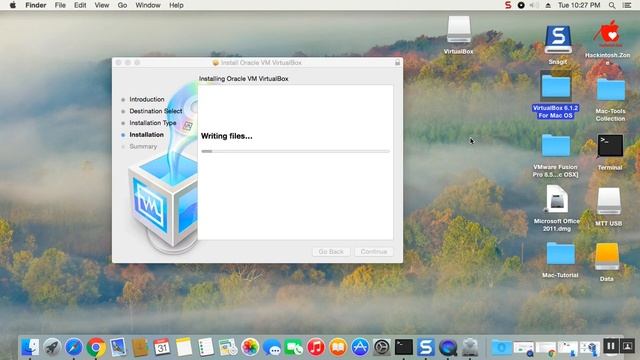This screenshot has height=360, width=640.
Task: Click the Go Back button in installer
Action: coord(331,252)
